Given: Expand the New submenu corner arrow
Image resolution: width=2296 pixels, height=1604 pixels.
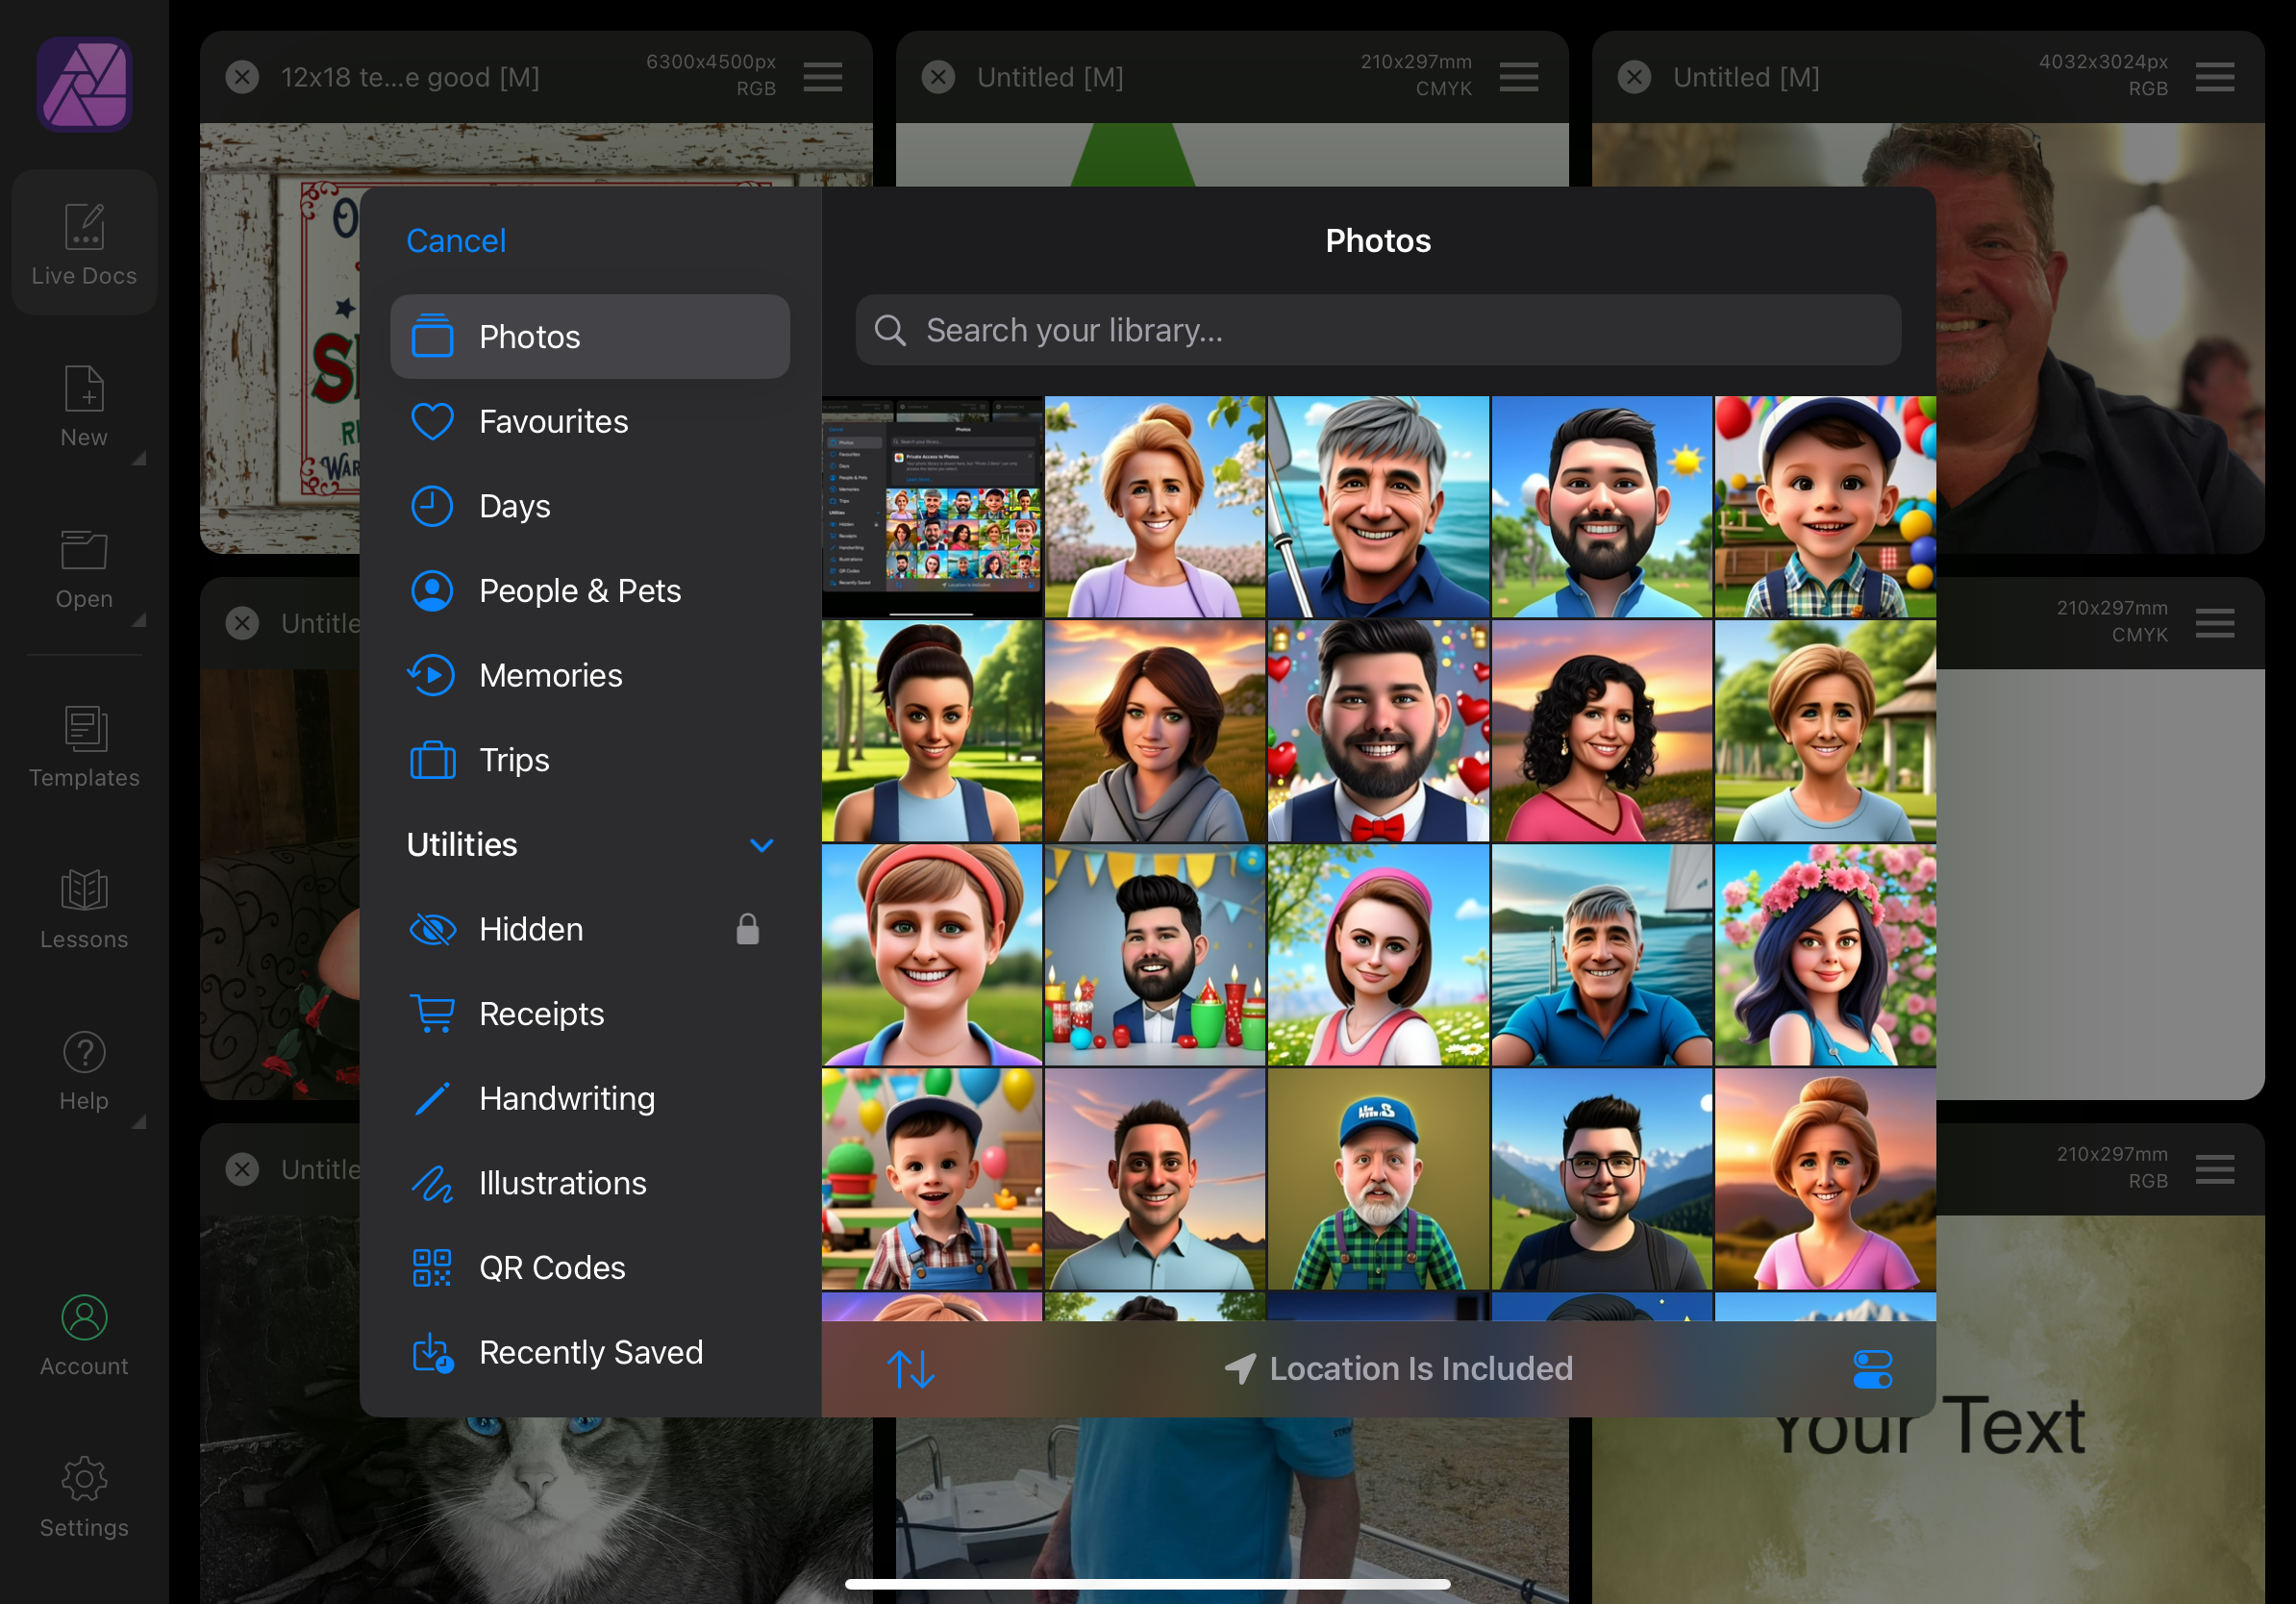Looking at the screenshot, I should pos(140,458).
